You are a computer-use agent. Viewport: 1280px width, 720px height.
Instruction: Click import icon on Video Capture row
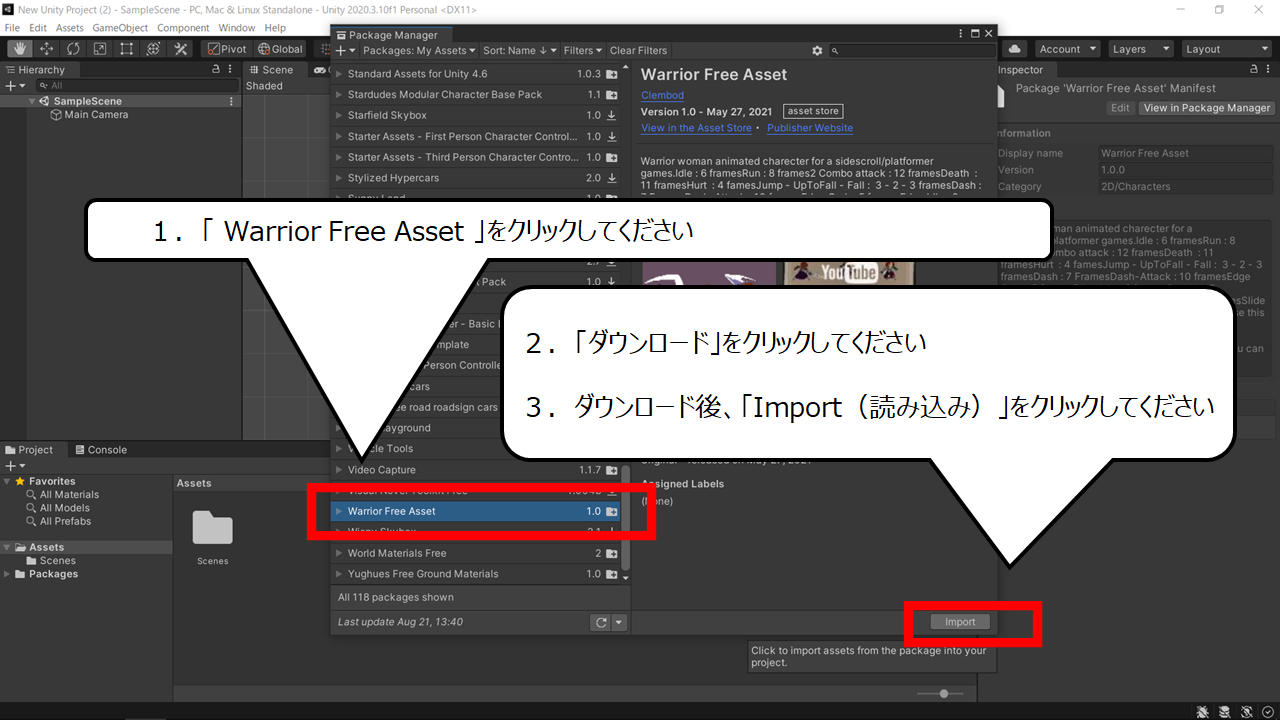(x=612, y=470)
